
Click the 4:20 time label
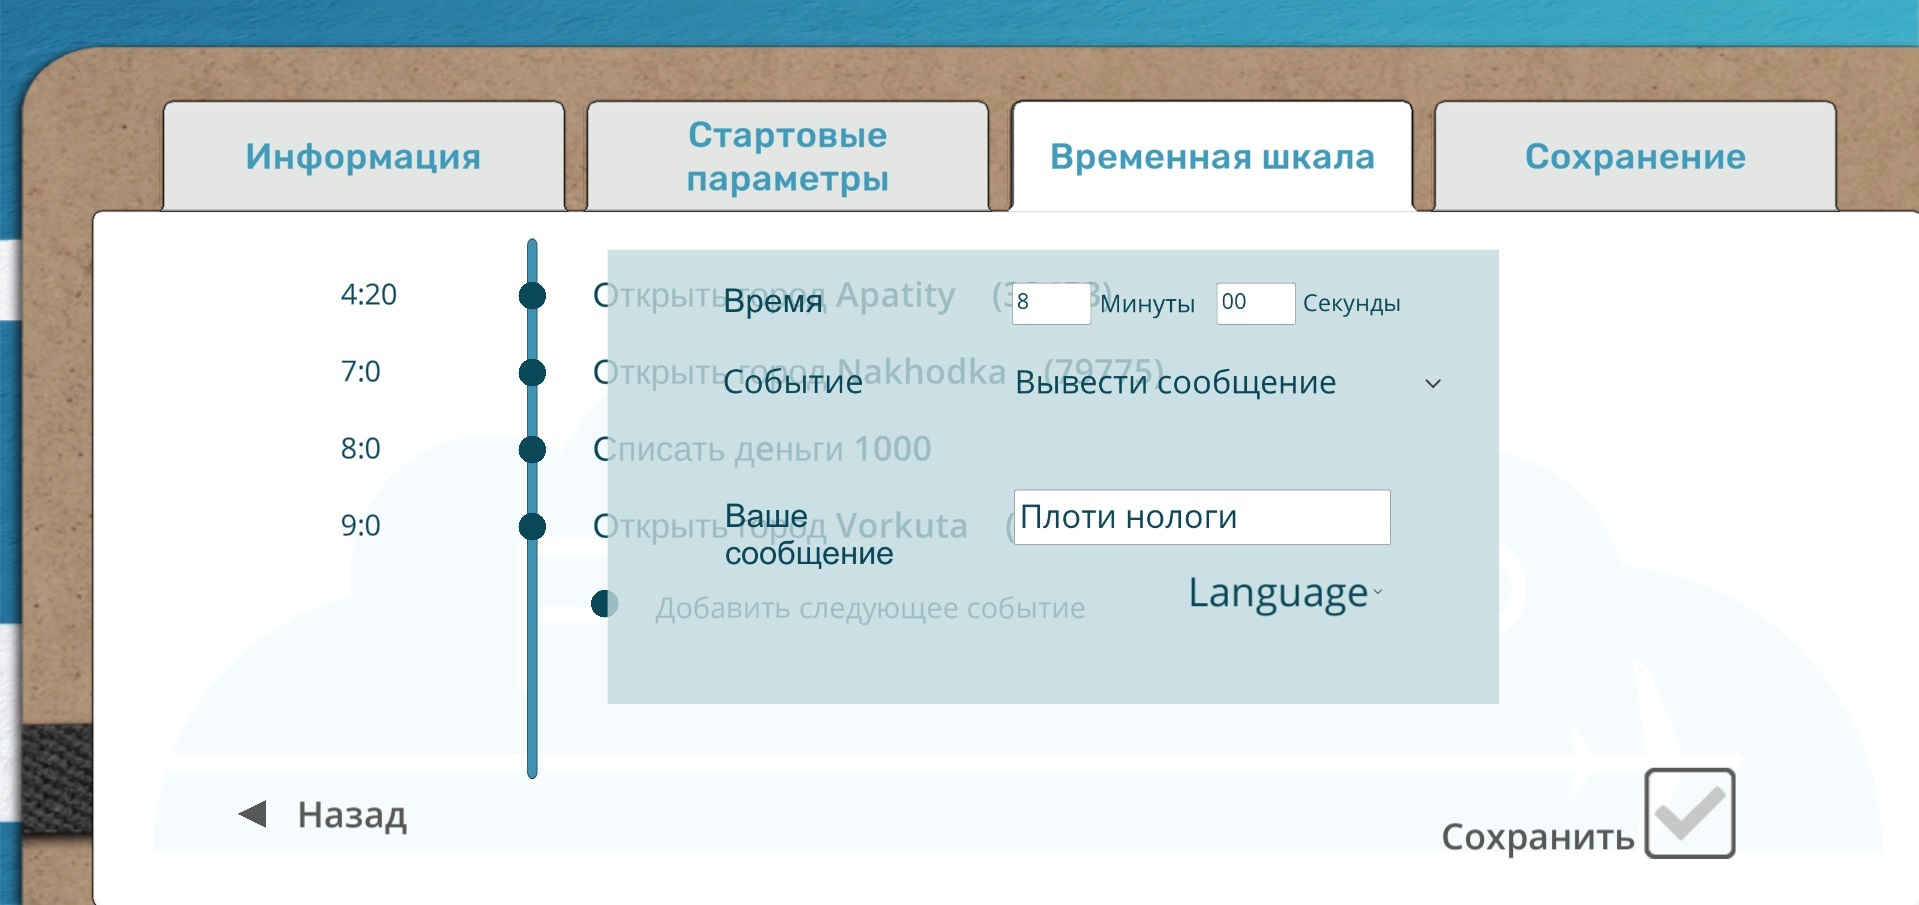click(x=369, y=294)
